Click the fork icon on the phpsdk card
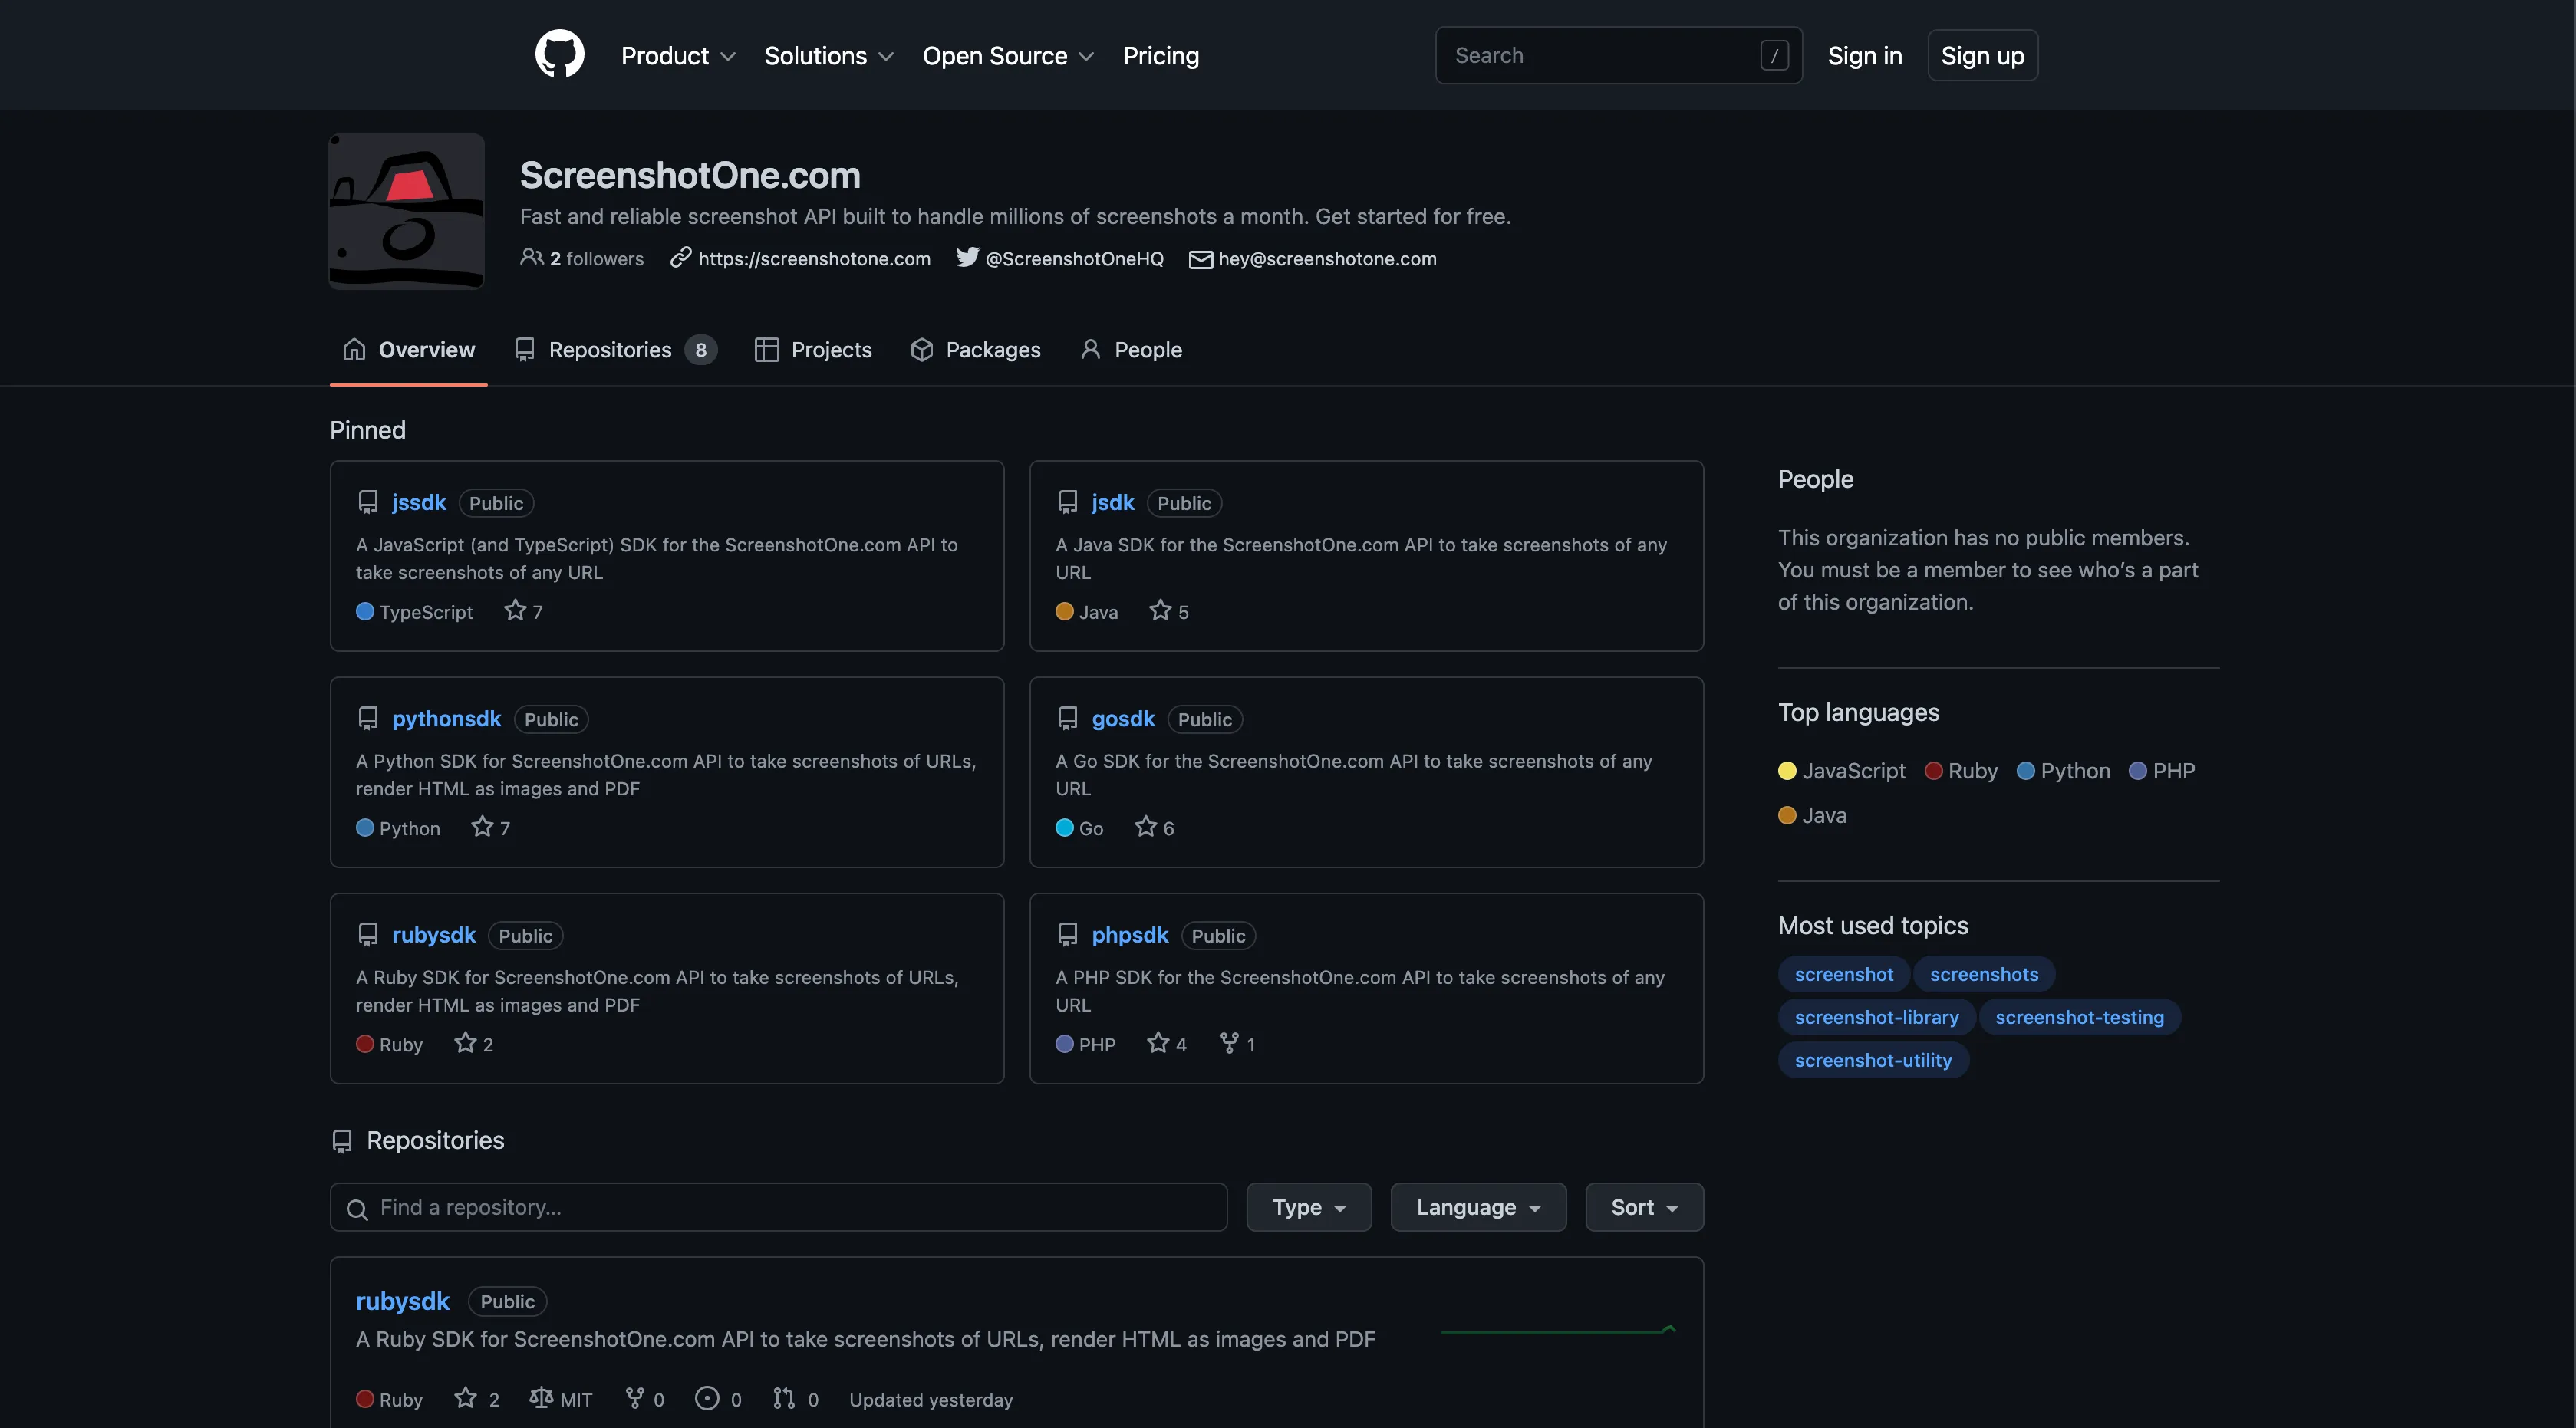 point(1228,1043)
